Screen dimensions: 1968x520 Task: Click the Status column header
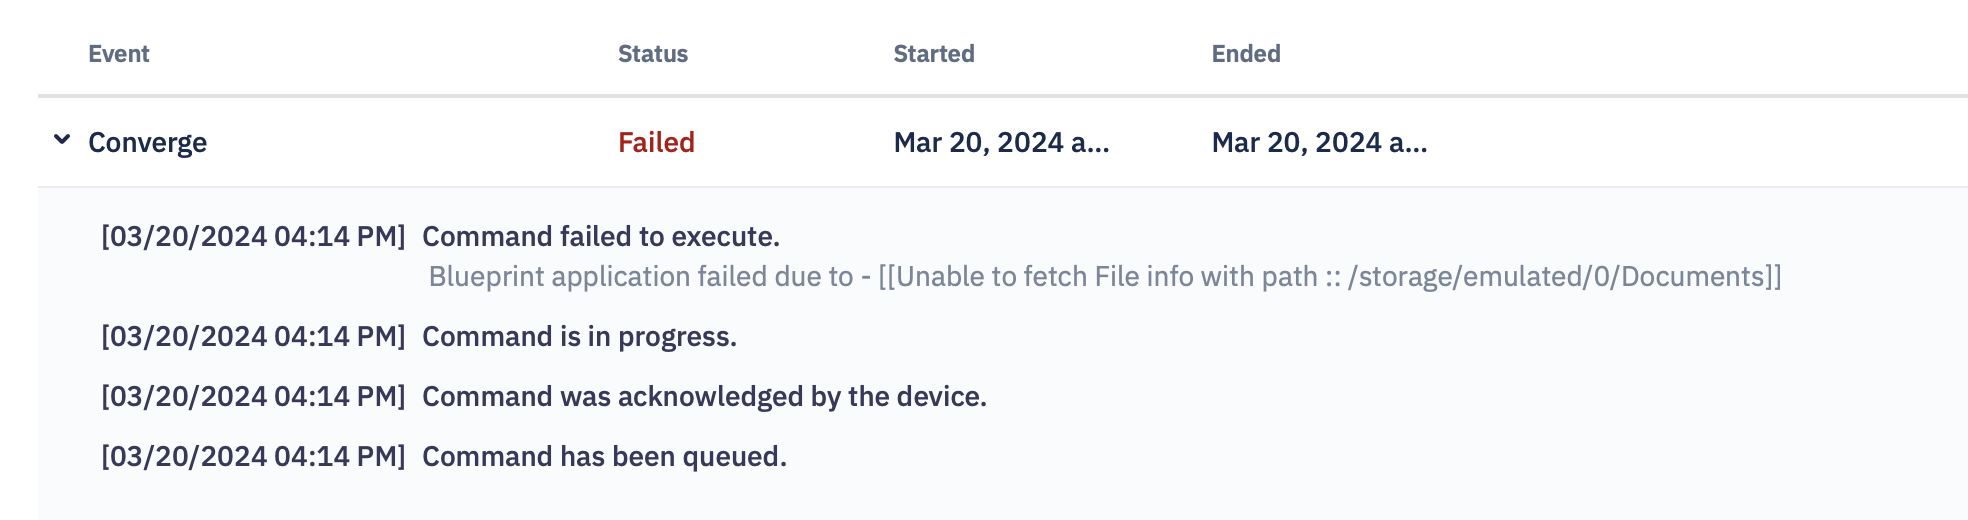point(652,54)
